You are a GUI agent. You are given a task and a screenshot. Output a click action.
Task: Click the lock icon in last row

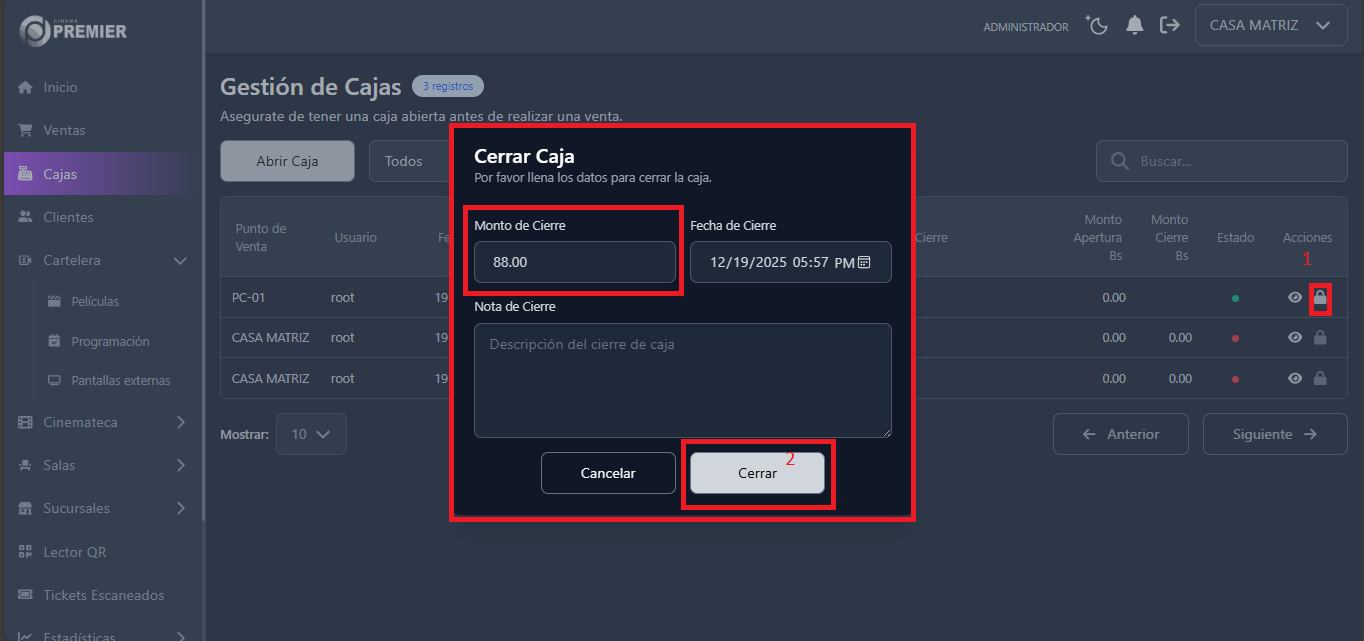pyautogui.click(x=1320, y=378)
